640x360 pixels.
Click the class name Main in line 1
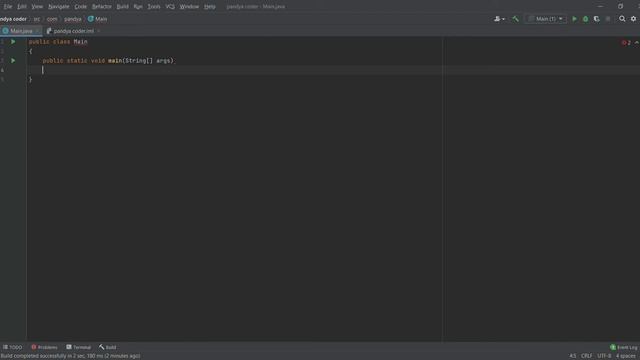tap(80, 42)
